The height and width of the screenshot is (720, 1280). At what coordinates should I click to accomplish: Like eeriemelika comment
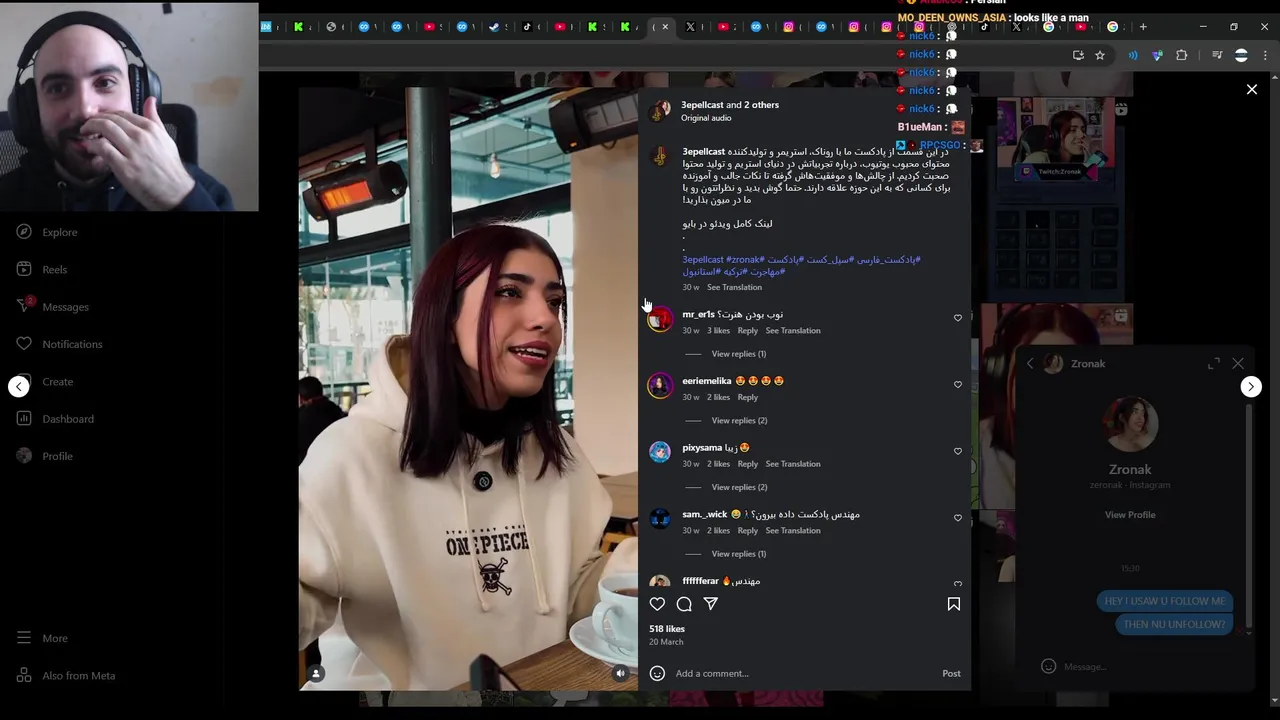coord(958,385)
